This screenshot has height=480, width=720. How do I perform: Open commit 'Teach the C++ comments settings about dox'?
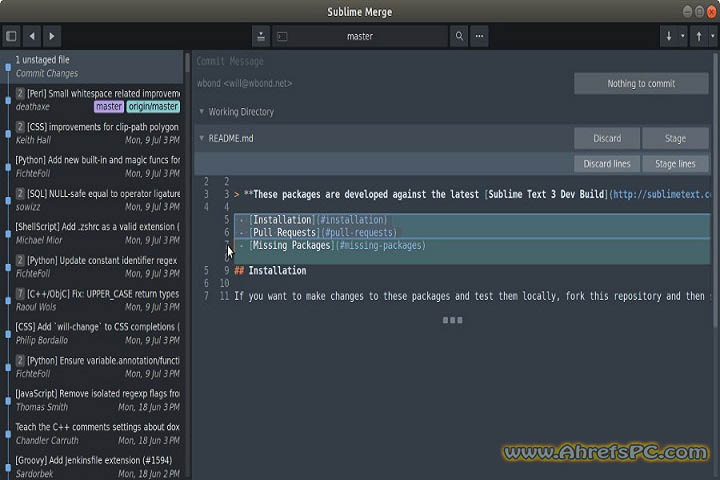[x=92, y=433]
